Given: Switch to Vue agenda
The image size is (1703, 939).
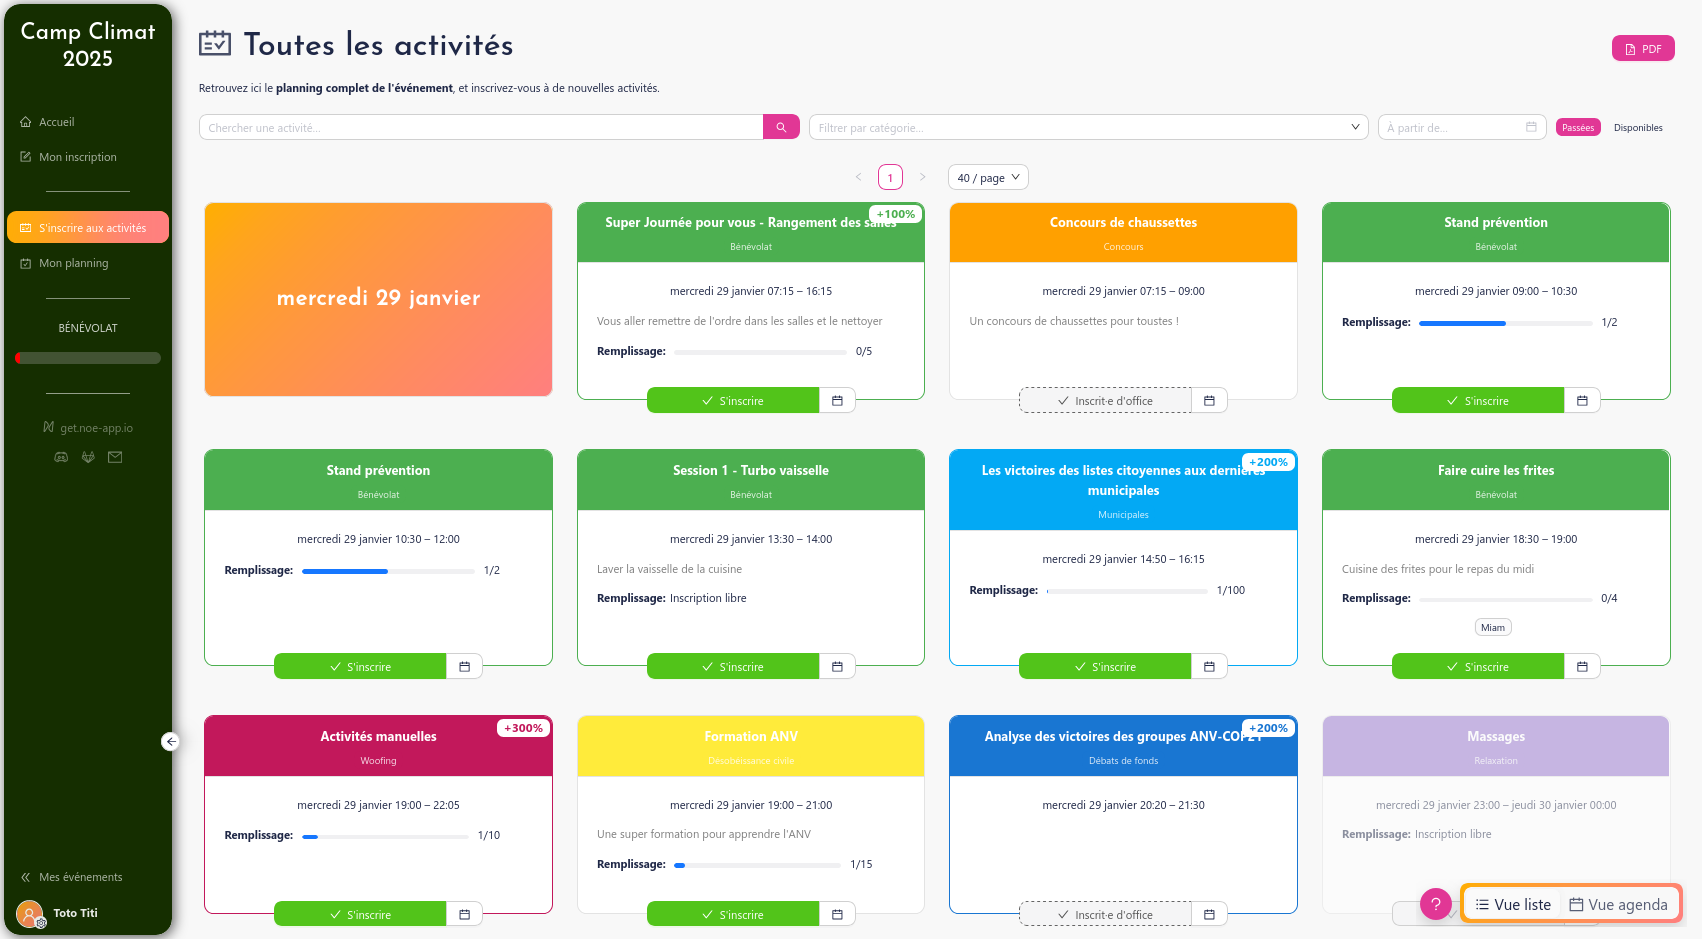Looking at the screenshot, I should pos(1618,904).
